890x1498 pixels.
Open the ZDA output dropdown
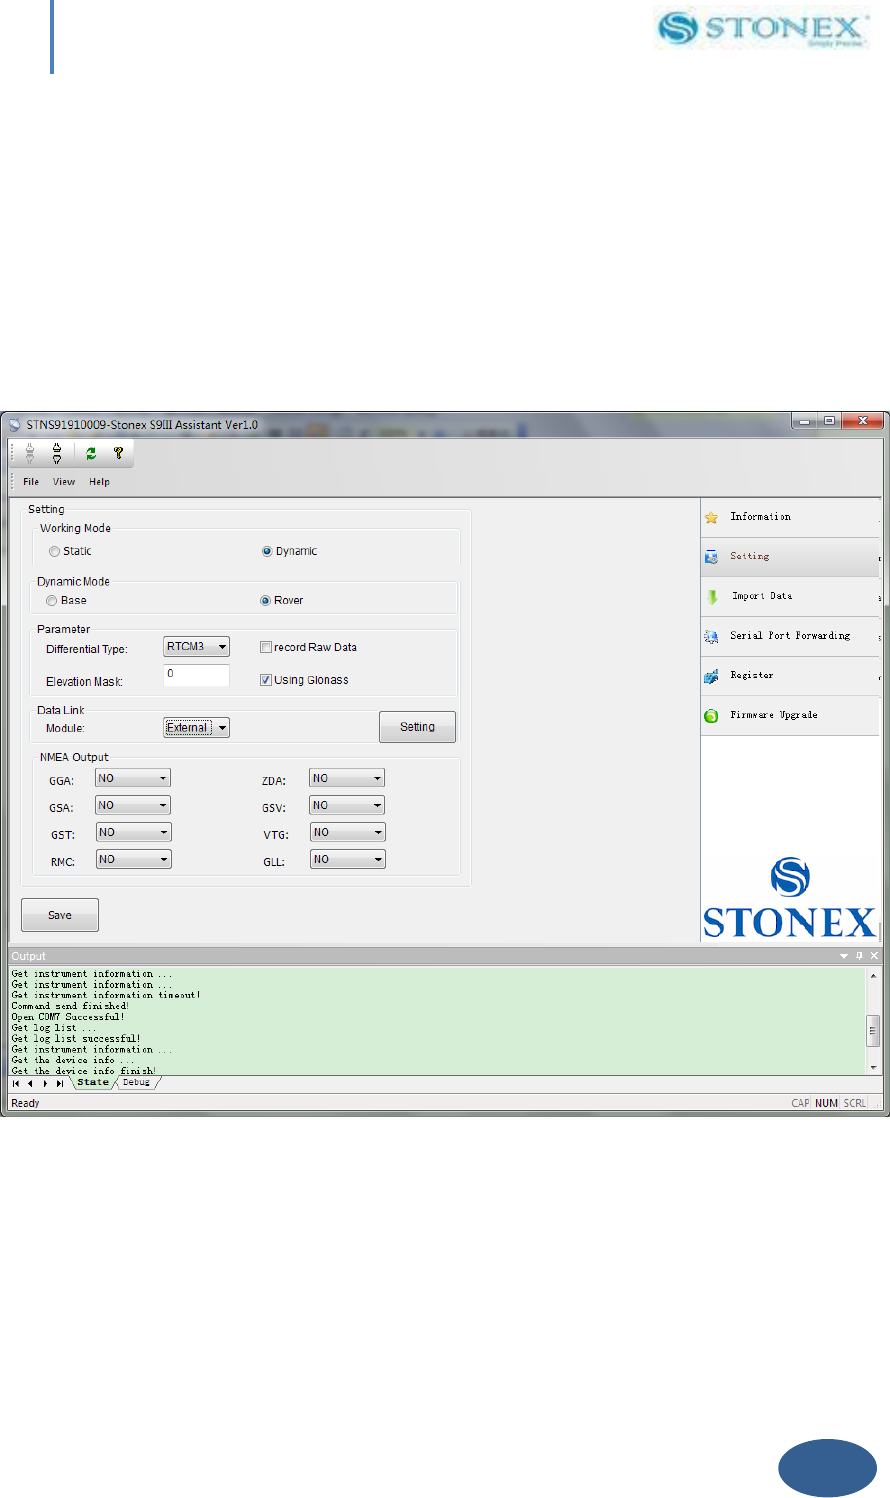347,778
